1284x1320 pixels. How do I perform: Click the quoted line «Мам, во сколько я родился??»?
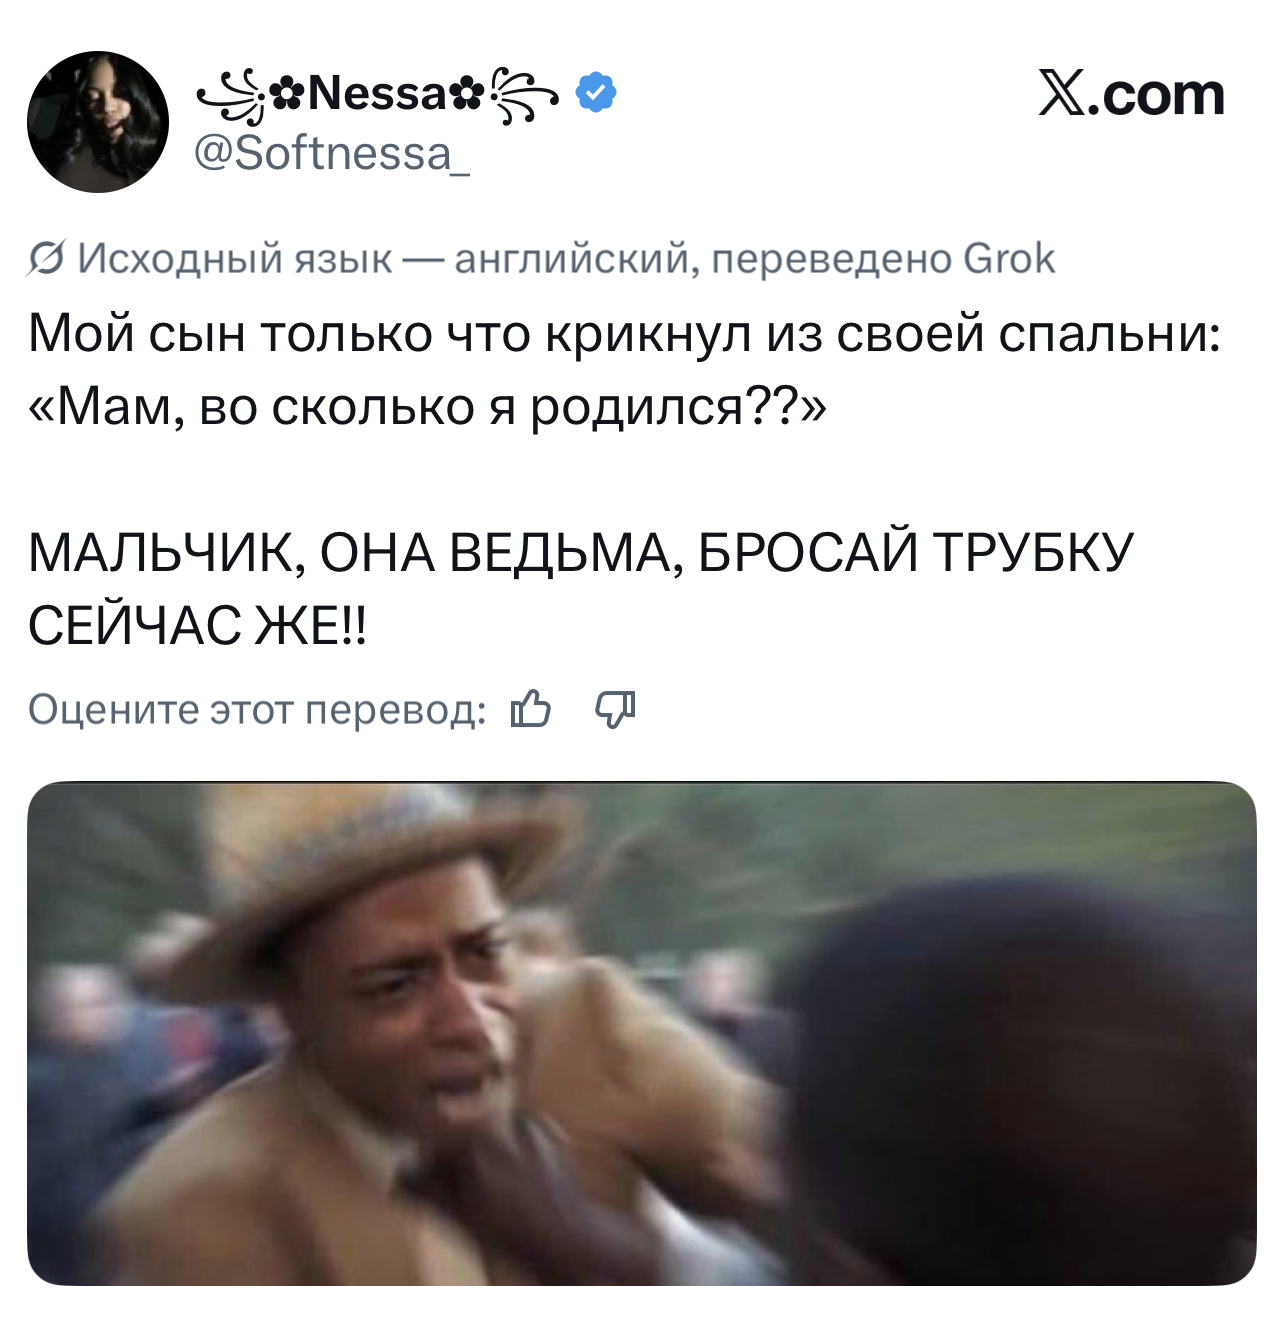(x=427, y=406)
